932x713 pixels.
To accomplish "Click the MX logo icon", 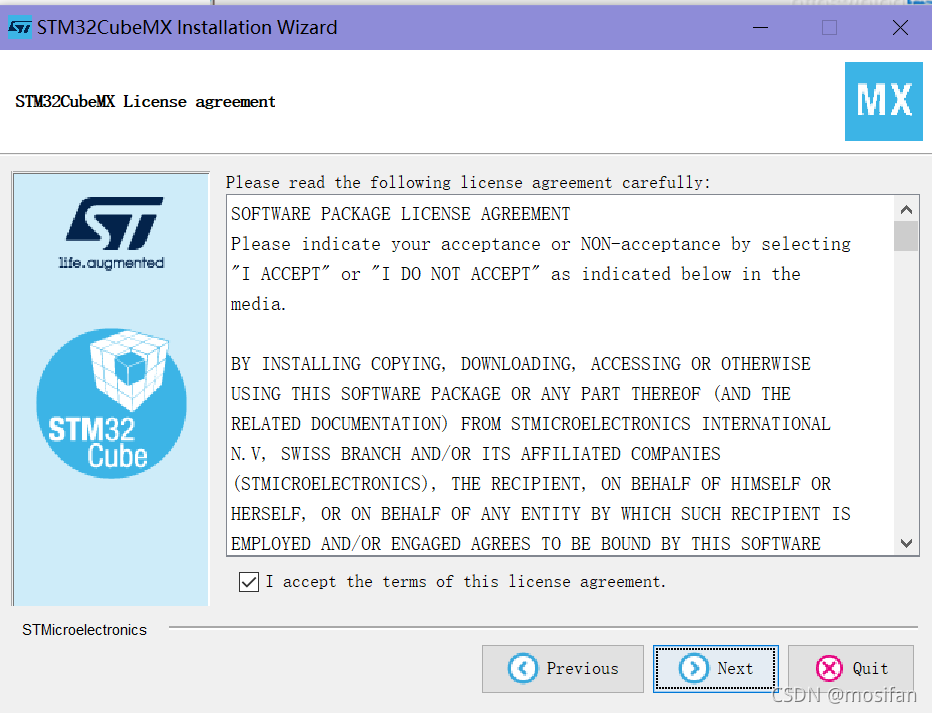I will click(x=883, y=102).
